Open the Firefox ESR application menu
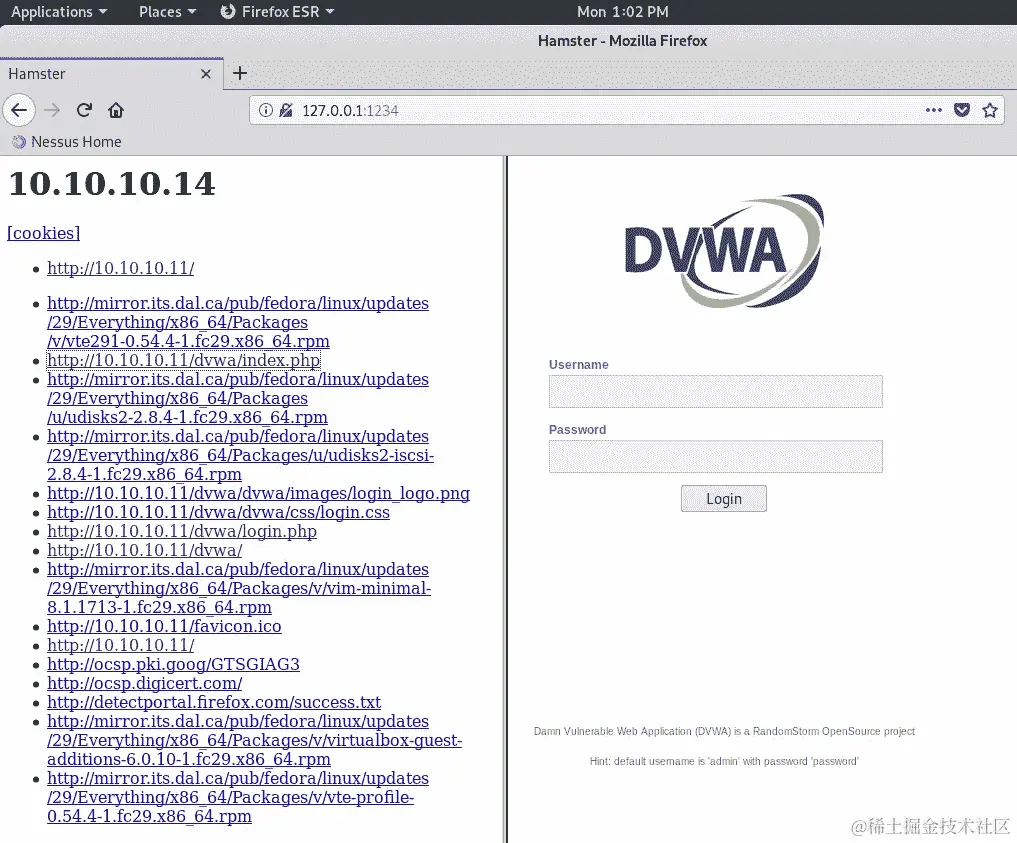The height and width of the screenshot is (843, 1017). [x=278, y=12]
